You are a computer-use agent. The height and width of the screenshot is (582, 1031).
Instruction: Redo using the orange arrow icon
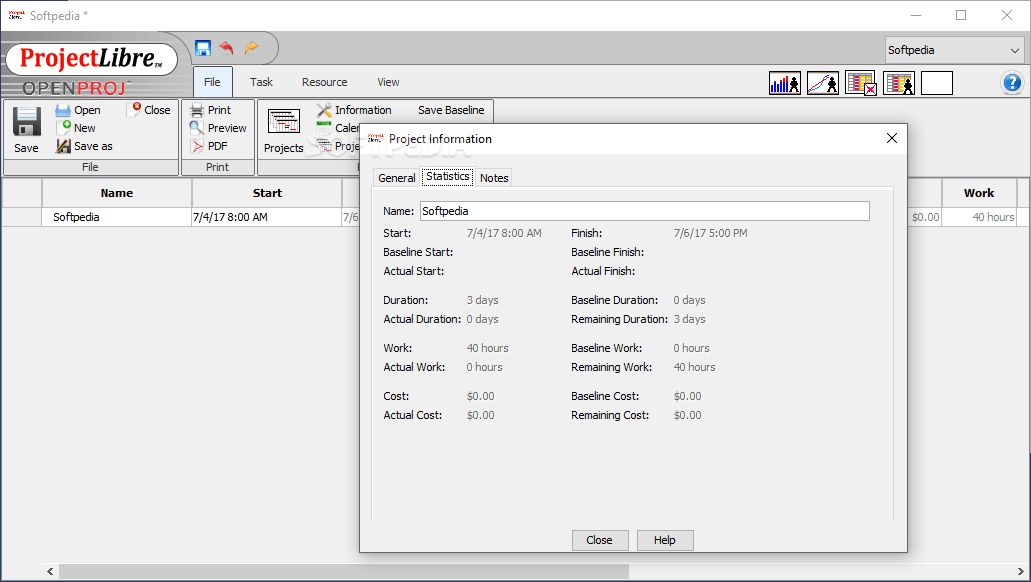pyautogui.click(x=251, y=48)
